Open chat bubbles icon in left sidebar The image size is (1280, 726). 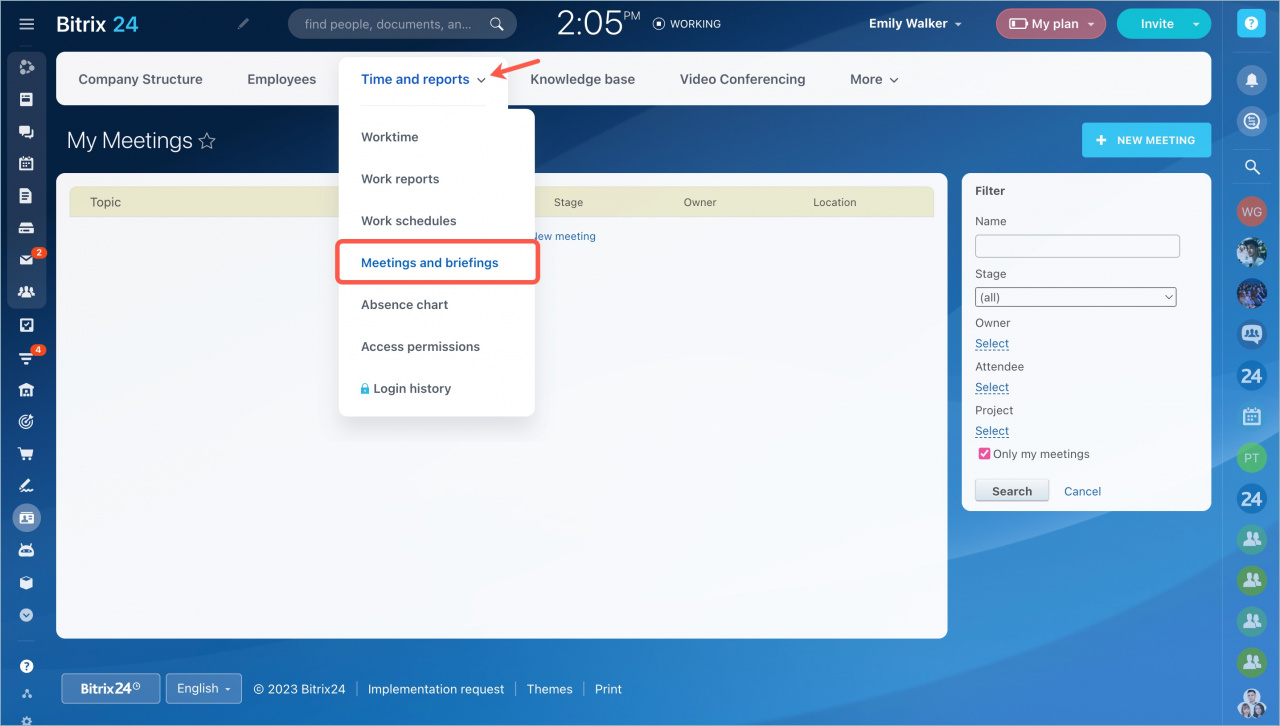coord(27,132)
